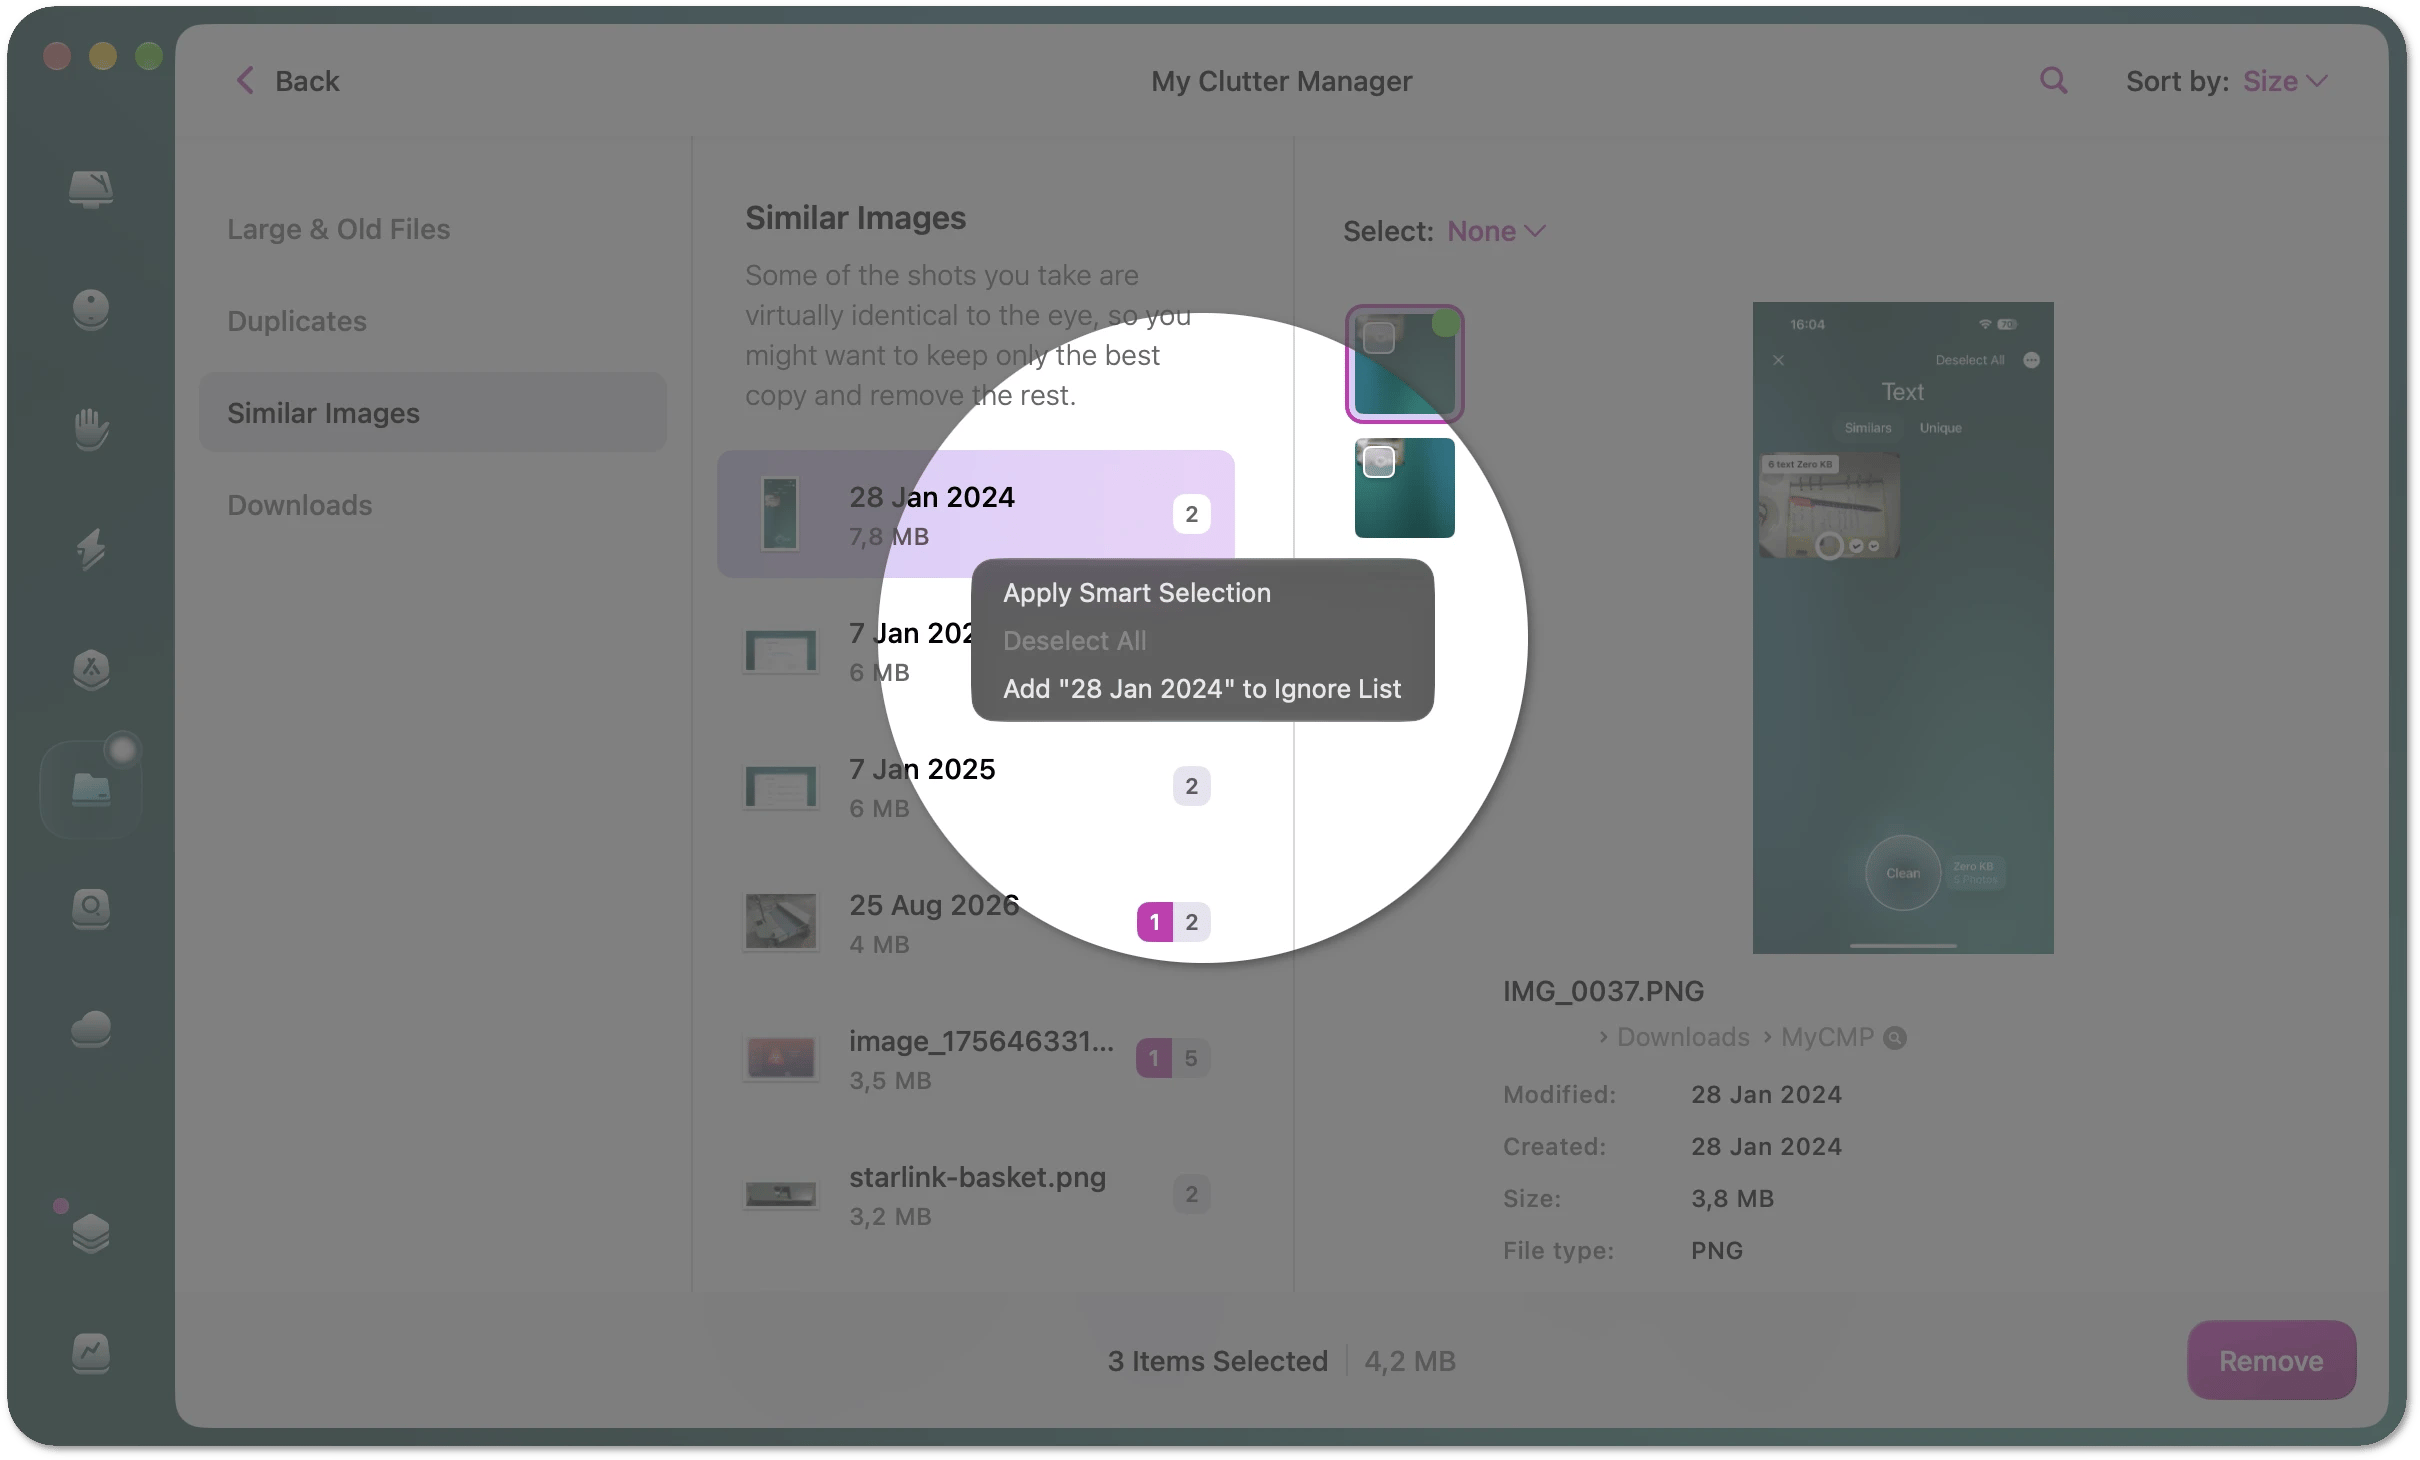The width and height of the screenshot is (2420, 1460).
Task: Reveal MyCMP folder with the magnifier icon
Action: (1895, 1038)
